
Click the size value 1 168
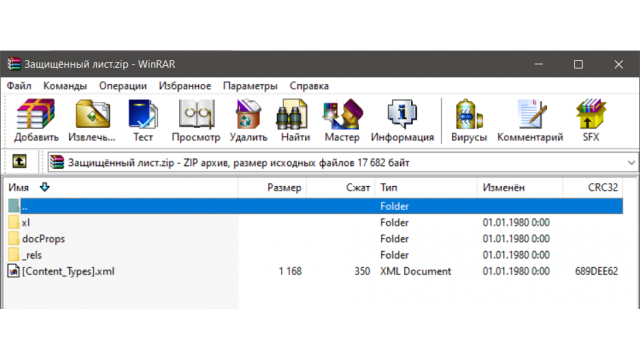click(290, 271)
